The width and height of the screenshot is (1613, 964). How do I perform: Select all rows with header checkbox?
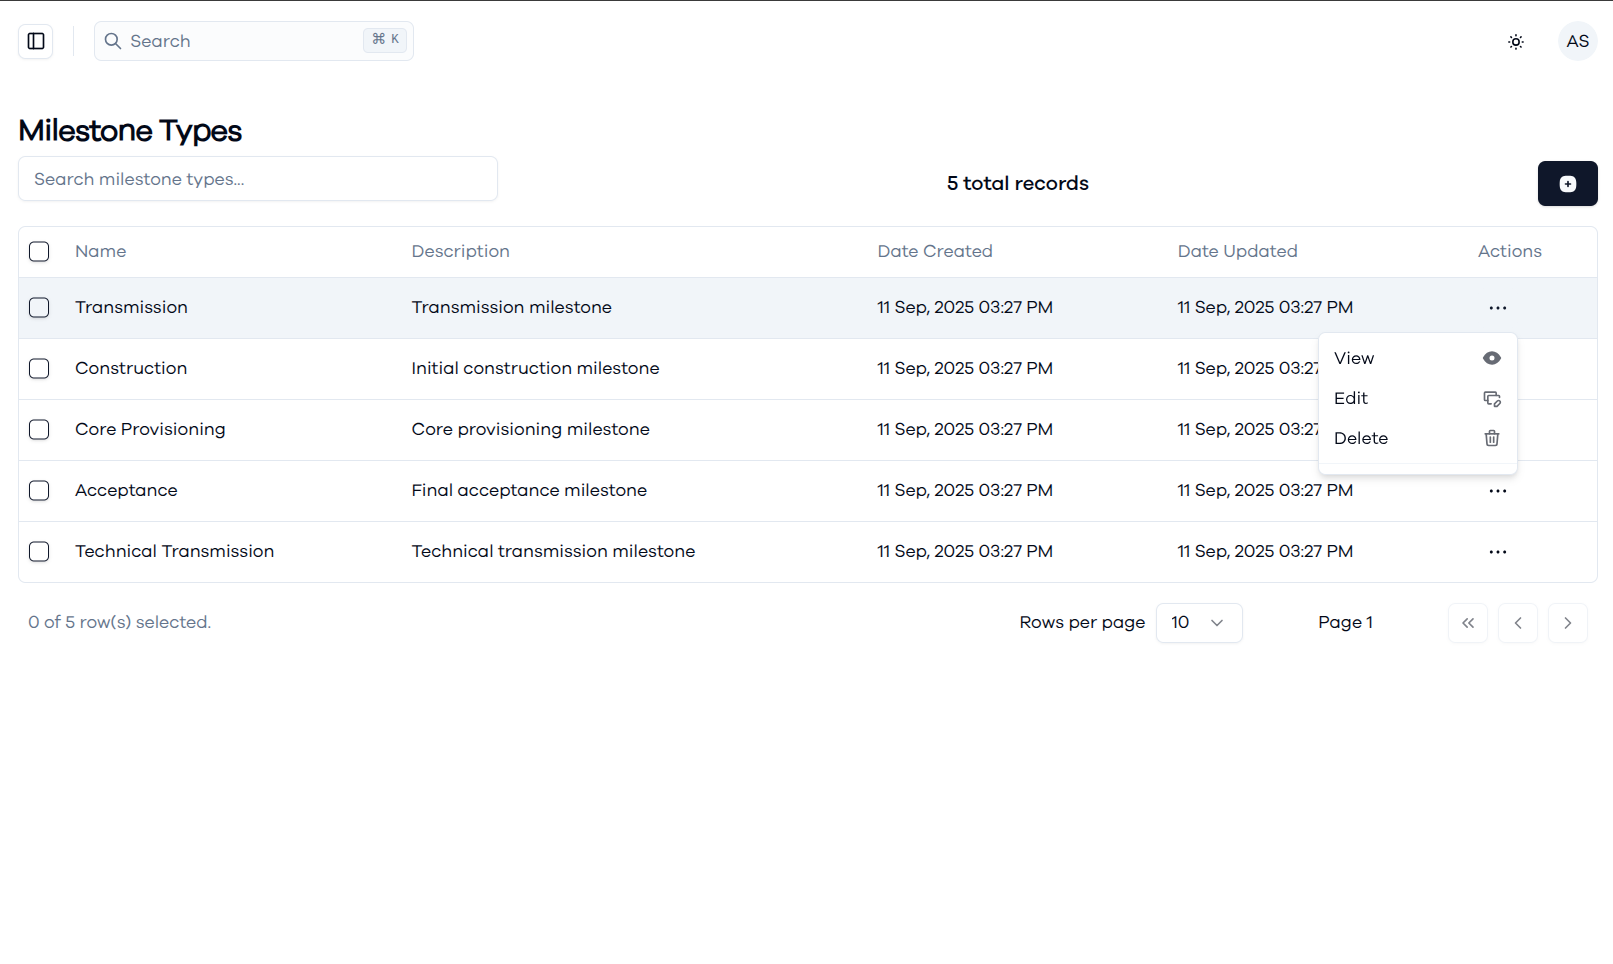coord(39,252)
